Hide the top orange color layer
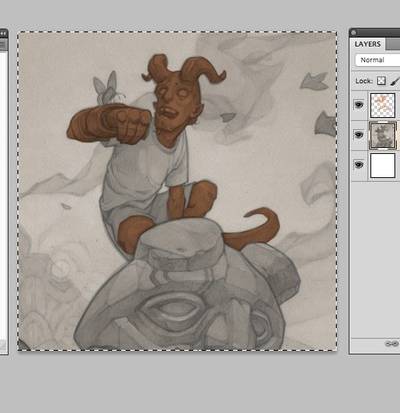400x413 pixels. click(359, 105)
